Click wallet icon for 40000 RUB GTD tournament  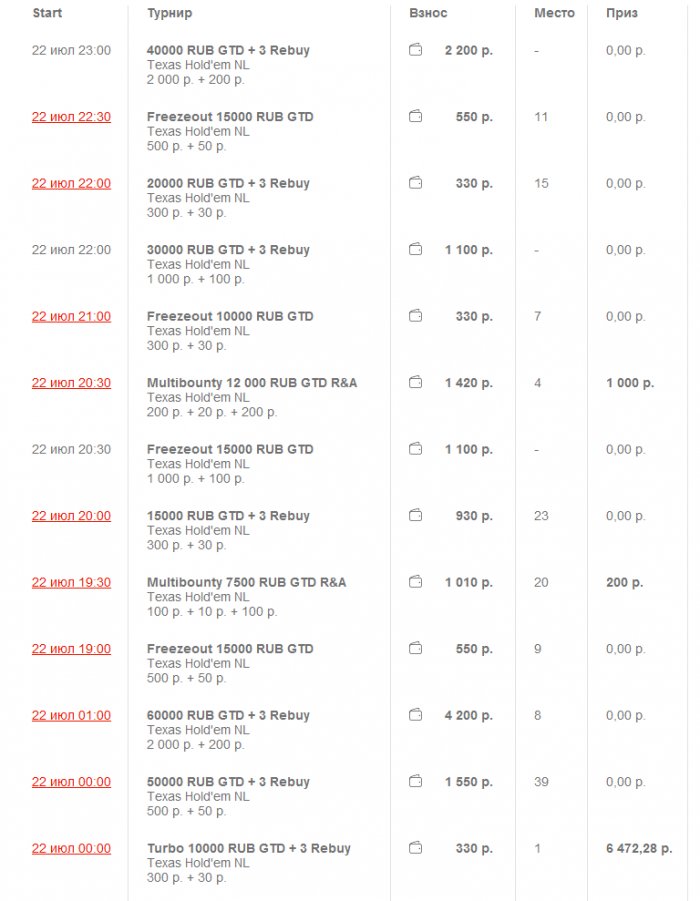(416, 50)
